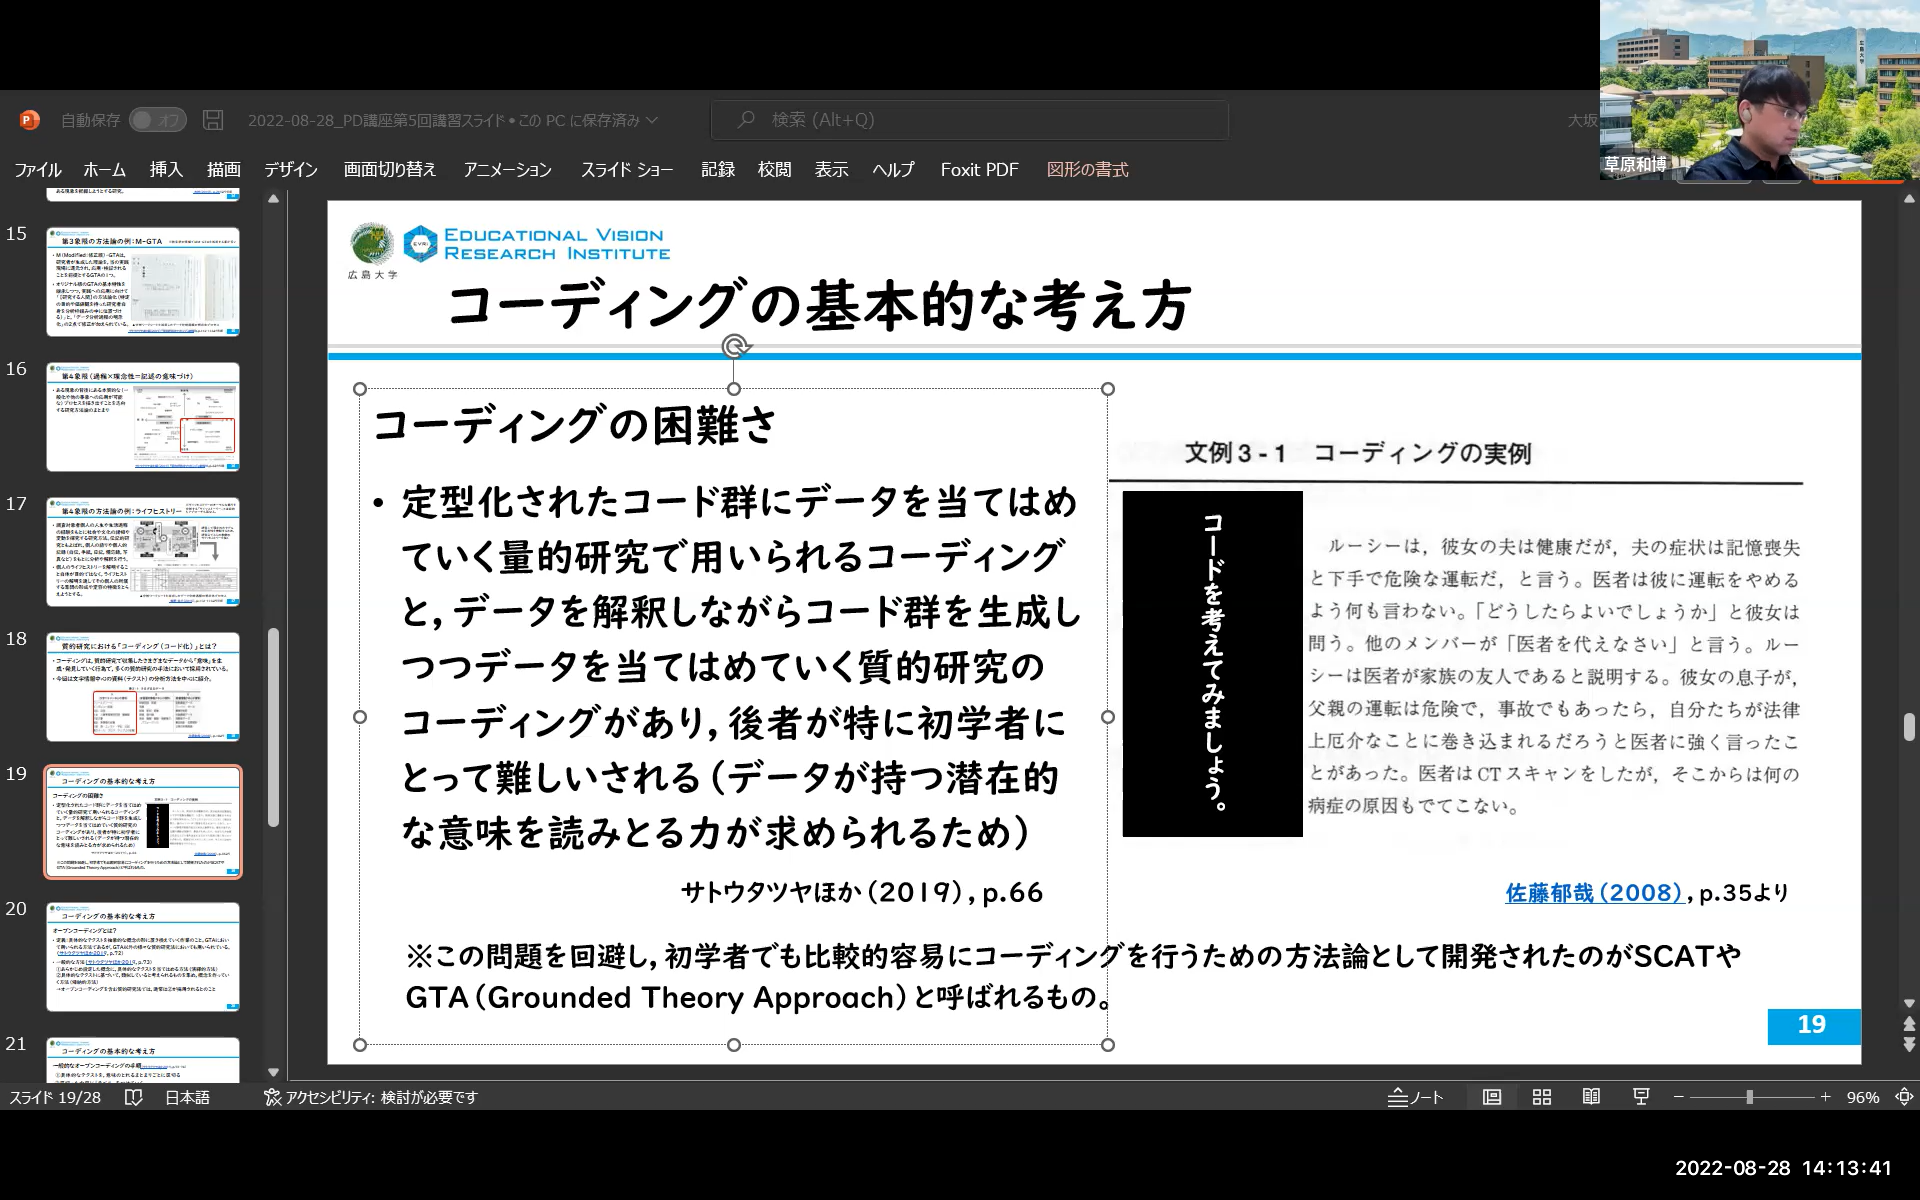Click the heading コーディングの困難さ
This screenshot has width=1920, height=1200.
pos(575,425)
